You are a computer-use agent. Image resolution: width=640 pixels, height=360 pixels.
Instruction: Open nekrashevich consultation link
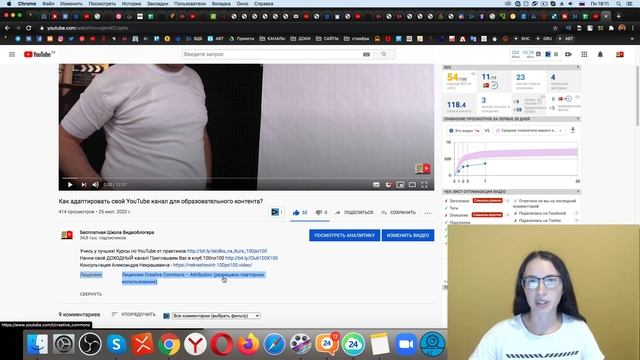point(212,265)
